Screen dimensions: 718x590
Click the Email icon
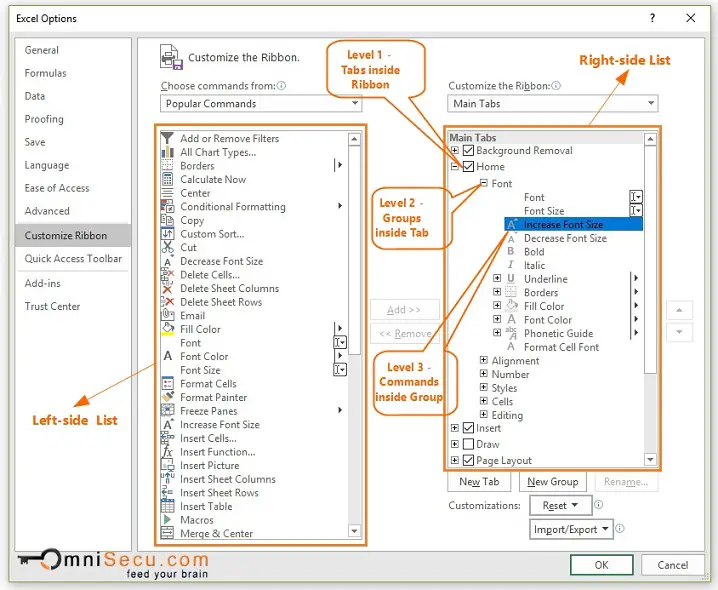pyautogui.click(x=167, y=315)
